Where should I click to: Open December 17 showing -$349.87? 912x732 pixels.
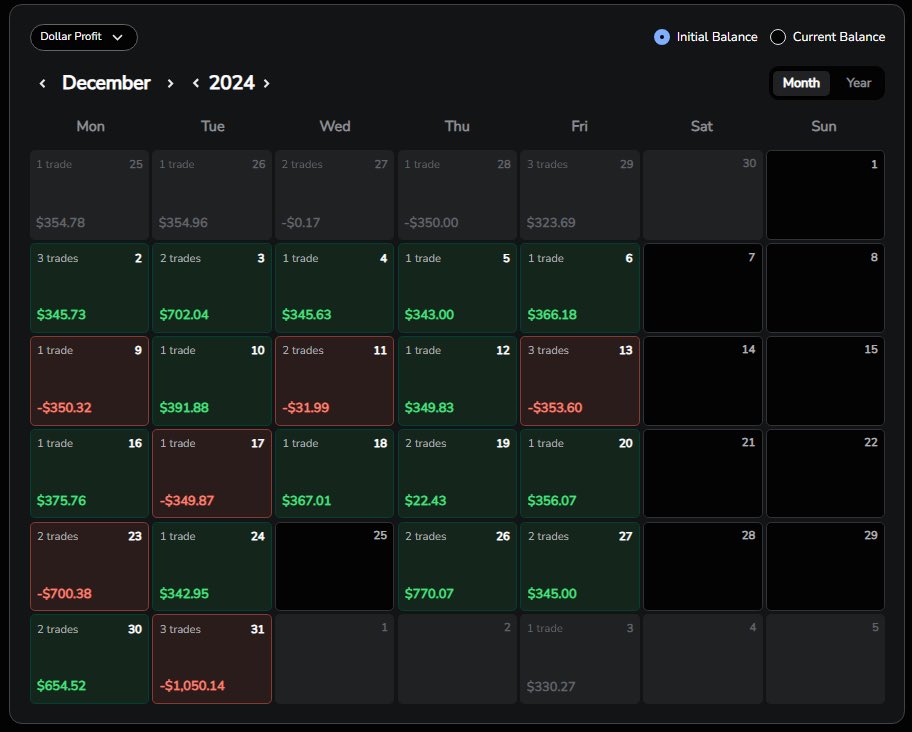212,473
